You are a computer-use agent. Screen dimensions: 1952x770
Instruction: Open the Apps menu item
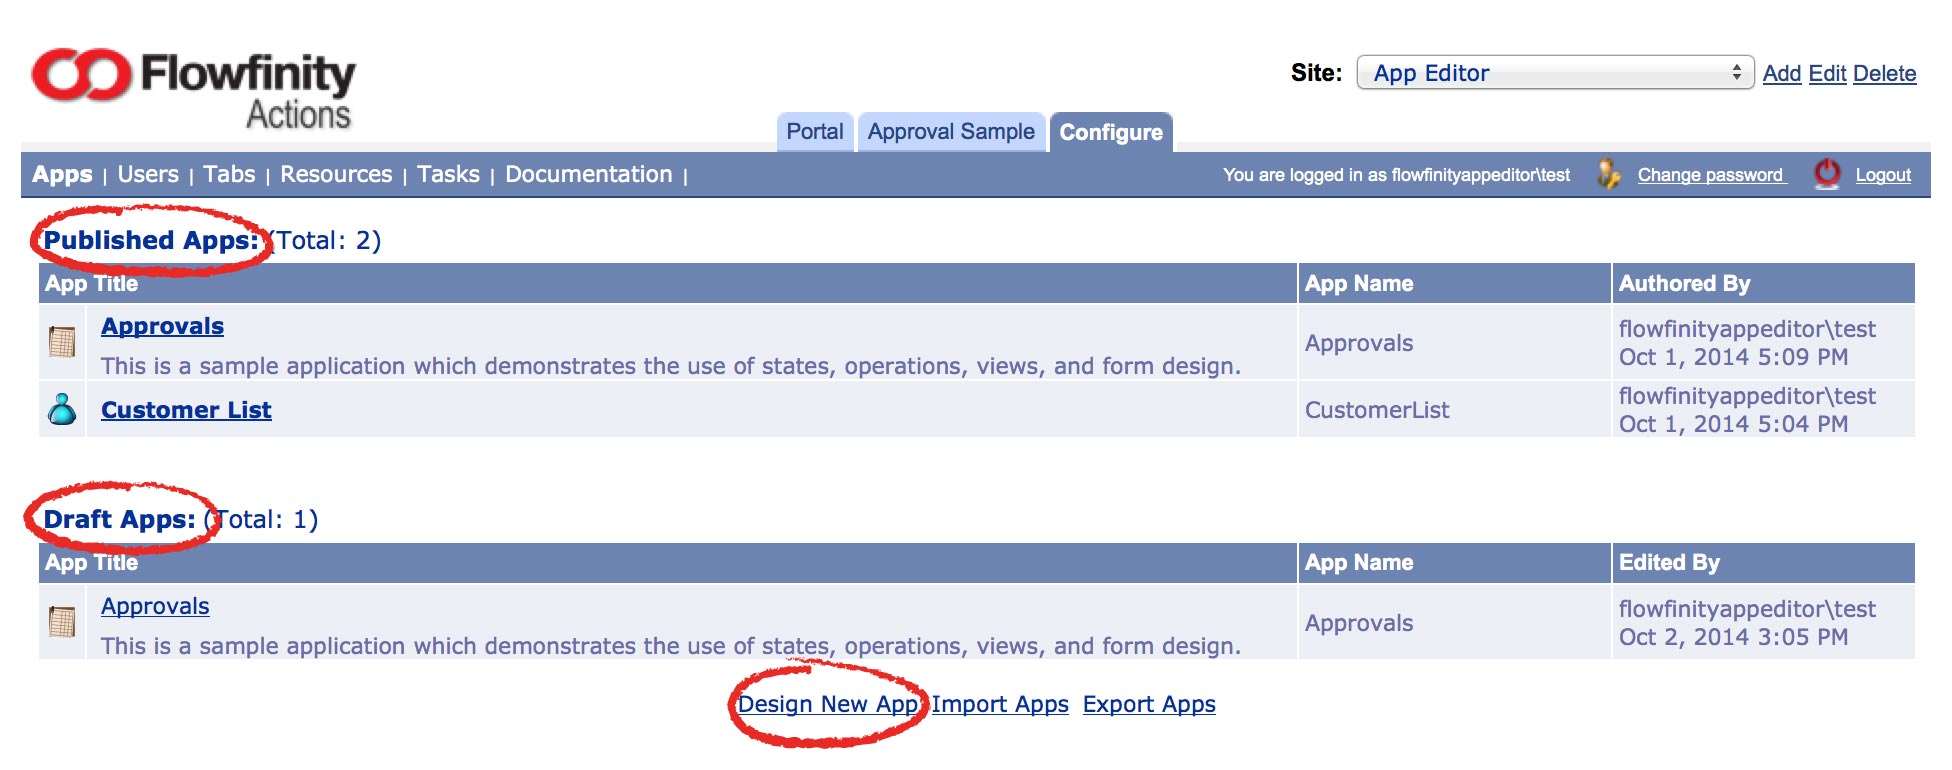click(x=62, y=174)
